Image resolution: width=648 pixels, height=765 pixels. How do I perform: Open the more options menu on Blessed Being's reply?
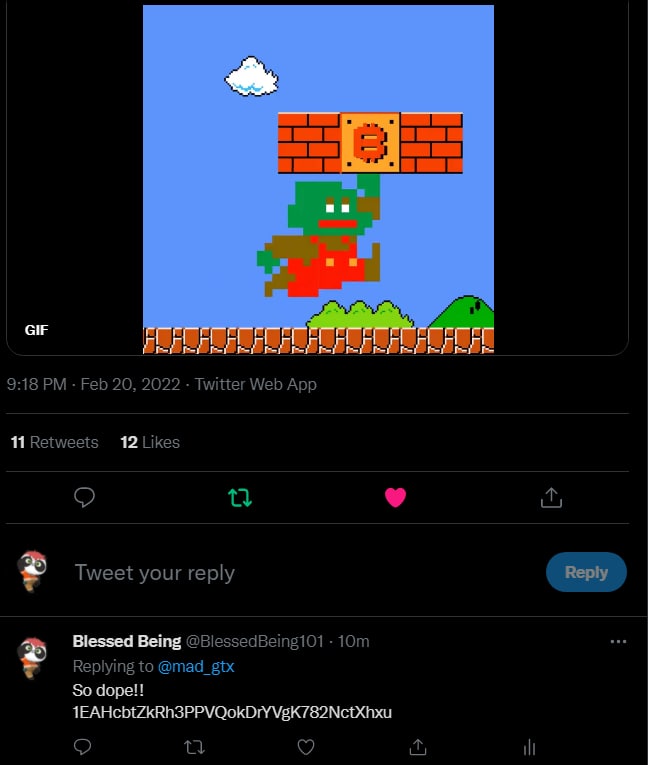tap(618, 641)
